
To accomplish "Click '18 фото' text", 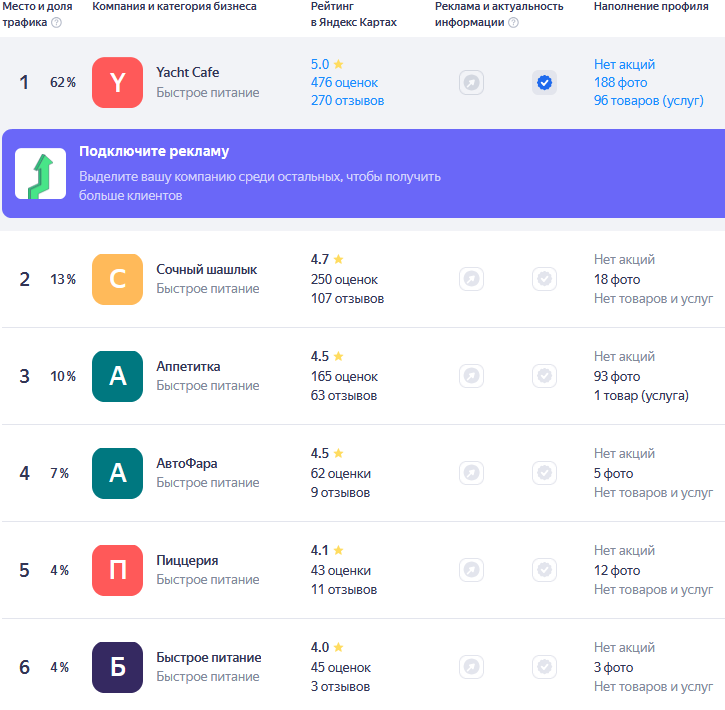I will point(617,280).
